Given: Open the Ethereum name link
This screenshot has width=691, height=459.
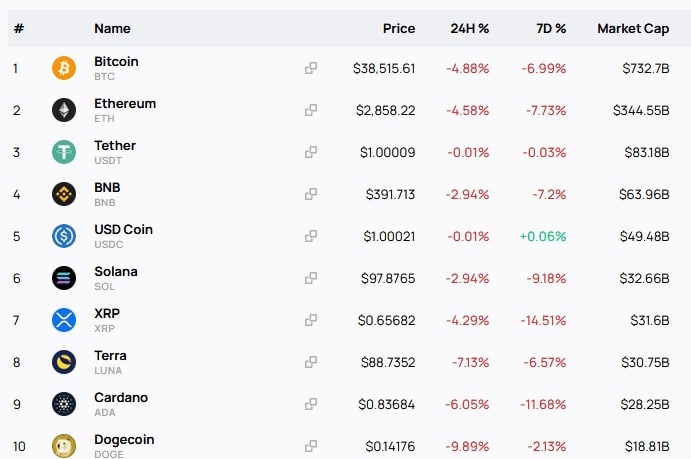Looking at the screenshot, I should click(125, 104).
